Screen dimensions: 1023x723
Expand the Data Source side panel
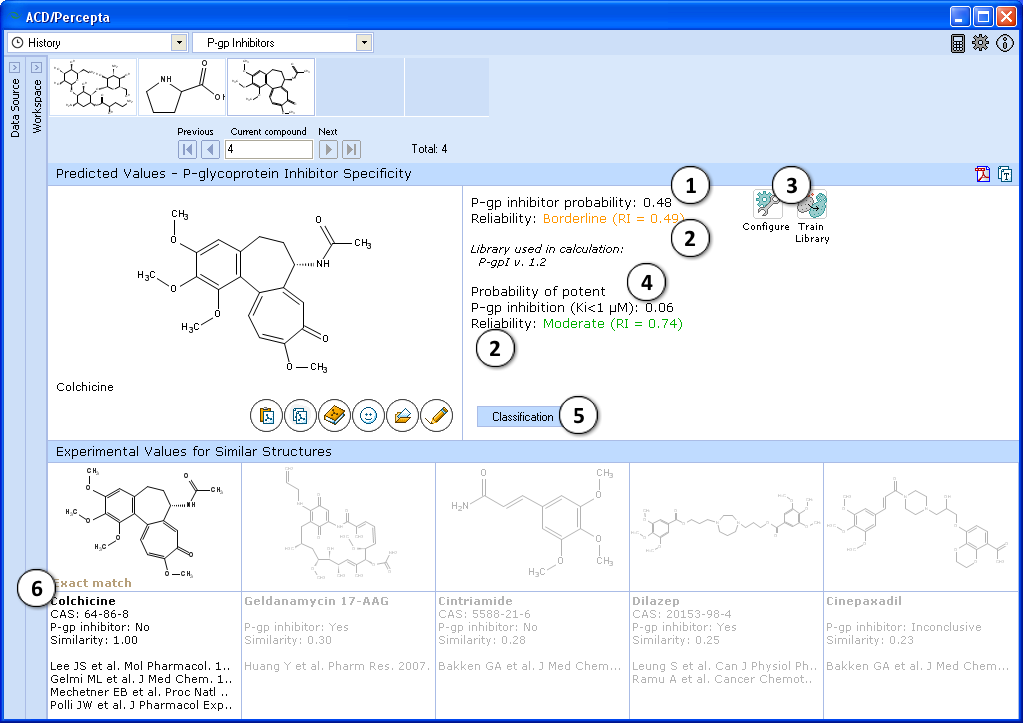click(x=14, y=67)
